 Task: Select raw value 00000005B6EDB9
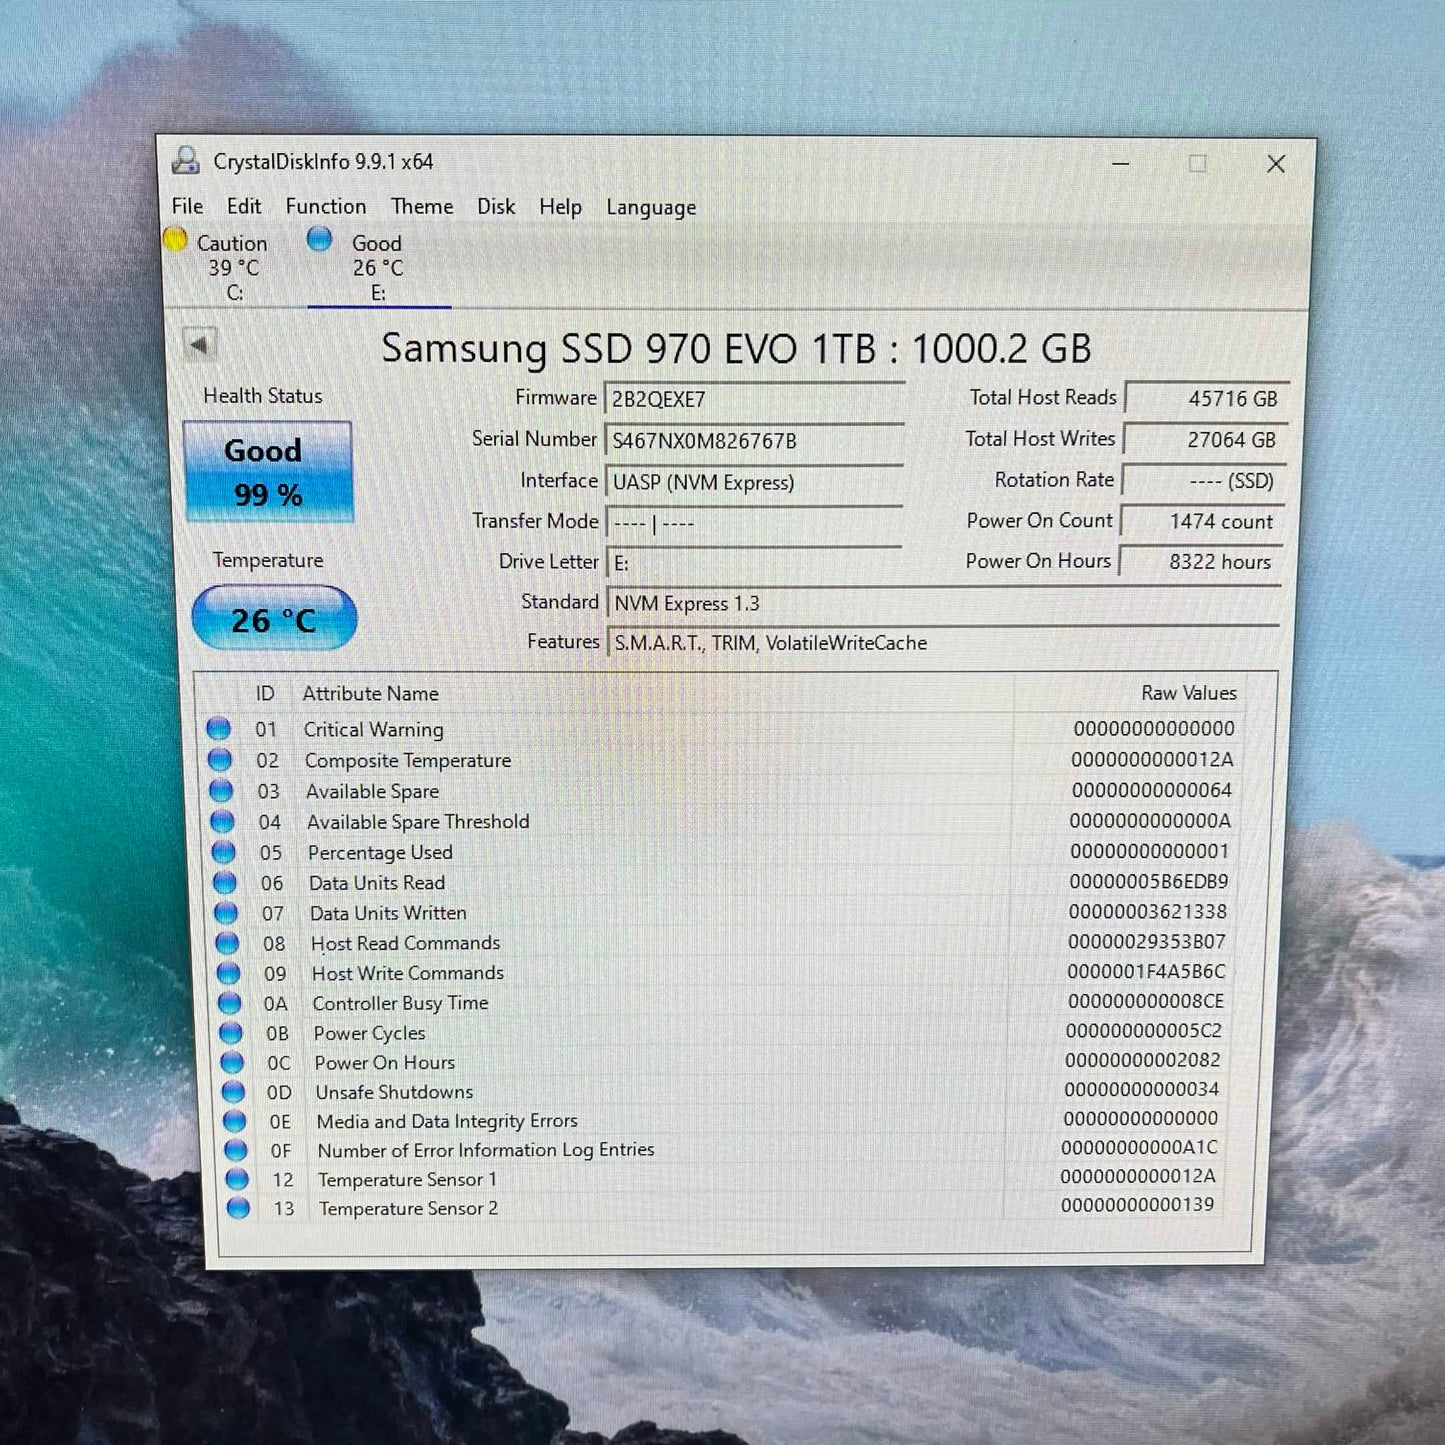coord(1149,881)
